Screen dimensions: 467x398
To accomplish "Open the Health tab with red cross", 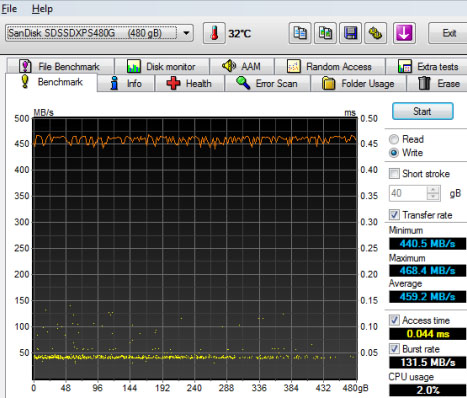I will click(189, 83).
